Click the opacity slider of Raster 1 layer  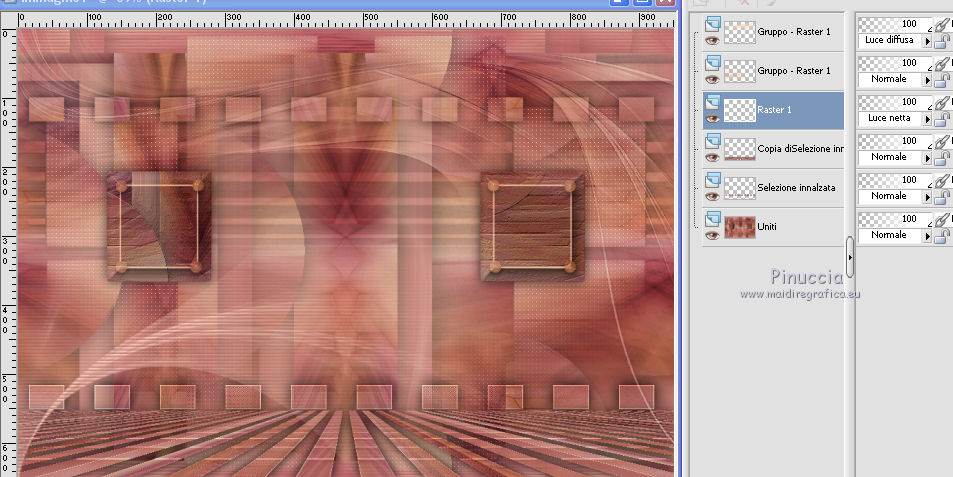click(895, 103)
